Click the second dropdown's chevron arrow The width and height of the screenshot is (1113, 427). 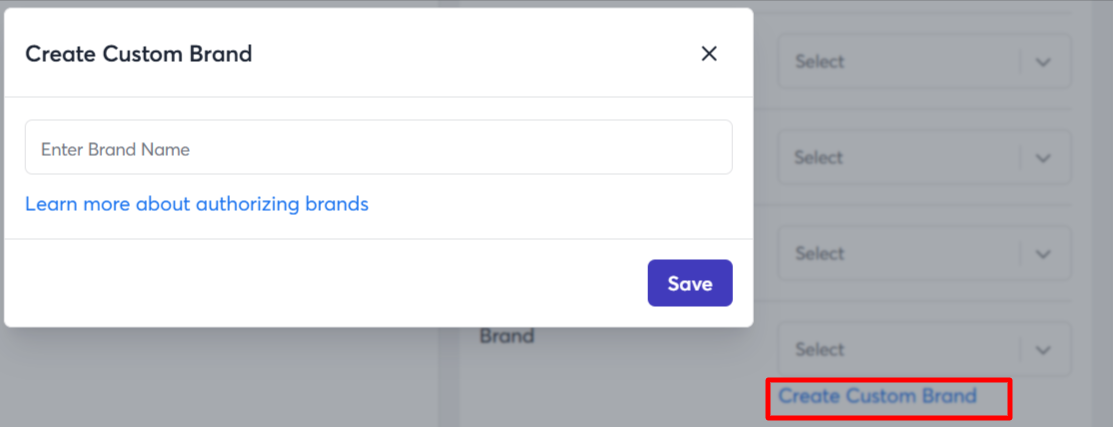1043,158
